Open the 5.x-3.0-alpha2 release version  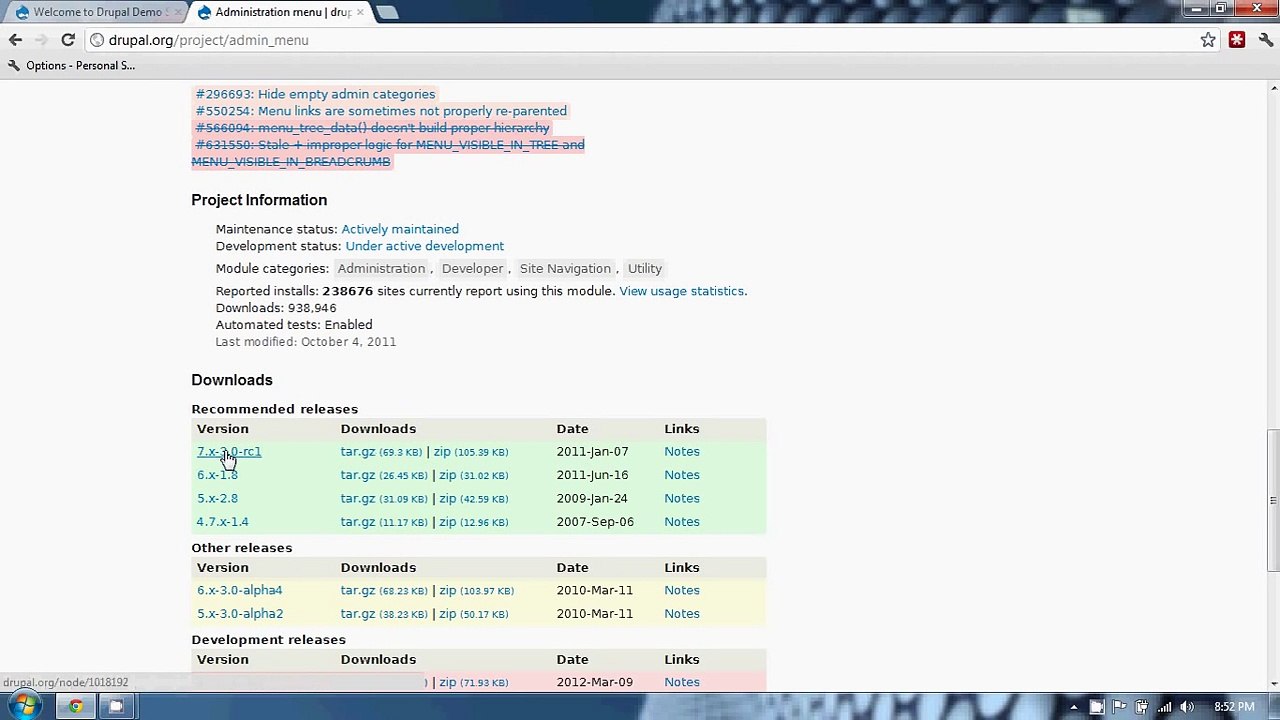pyautogui.click(x=240, y=614)
